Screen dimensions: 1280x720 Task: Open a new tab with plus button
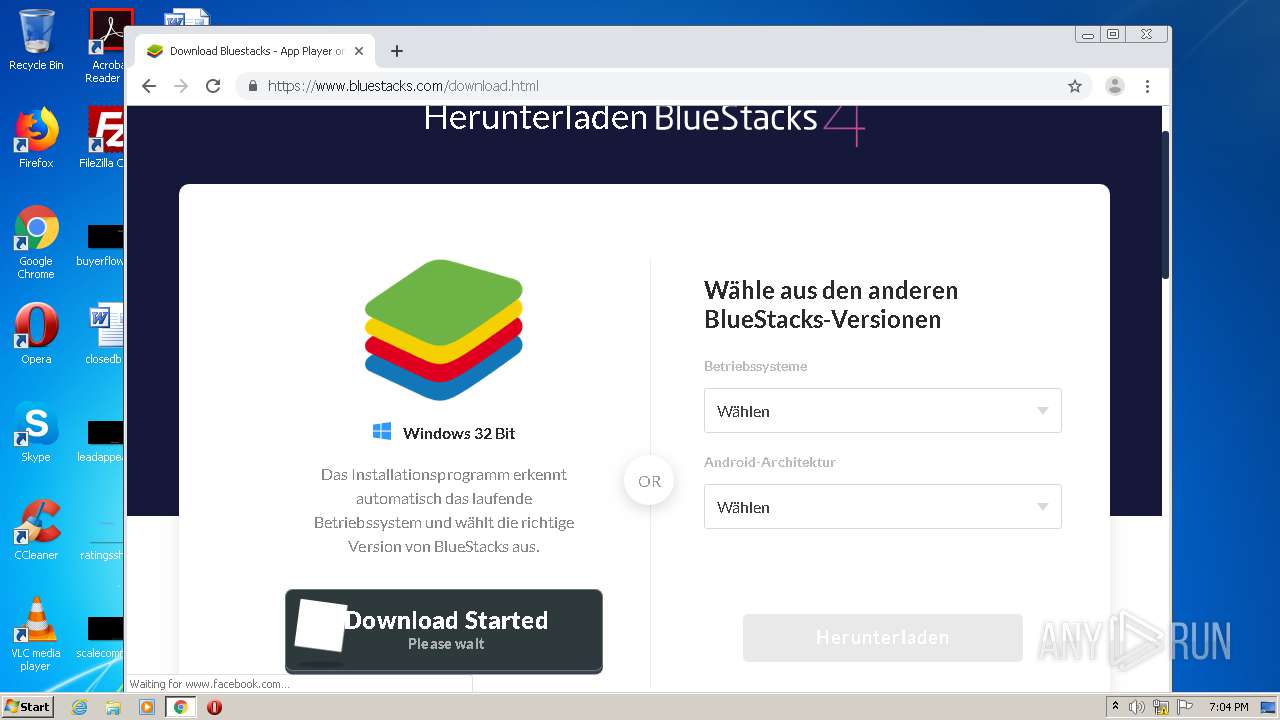397,51
